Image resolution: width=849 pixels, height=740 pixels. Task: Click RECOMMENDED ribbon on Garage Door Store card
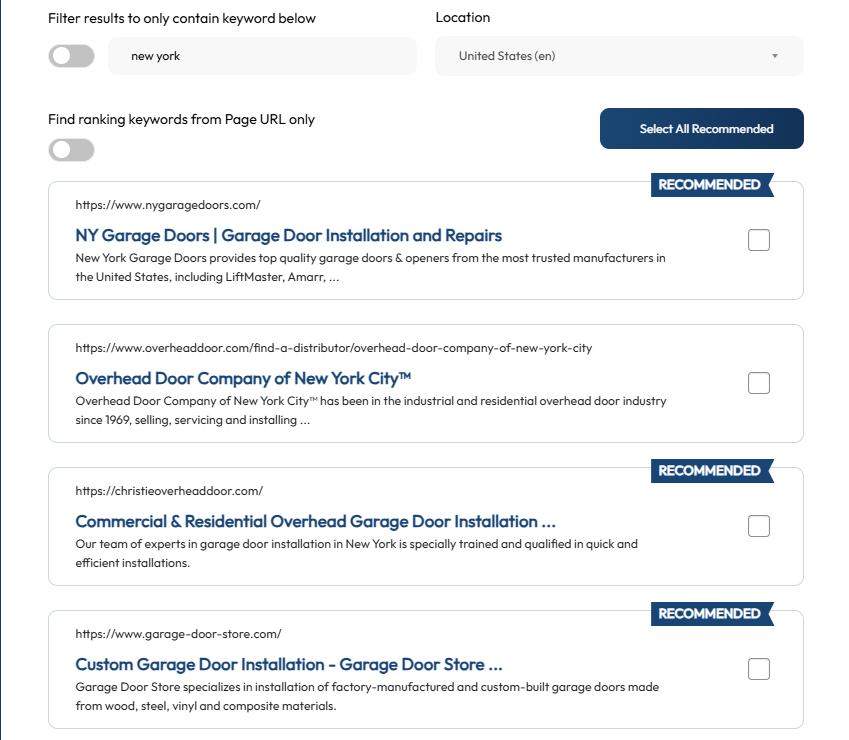(711, 613)
